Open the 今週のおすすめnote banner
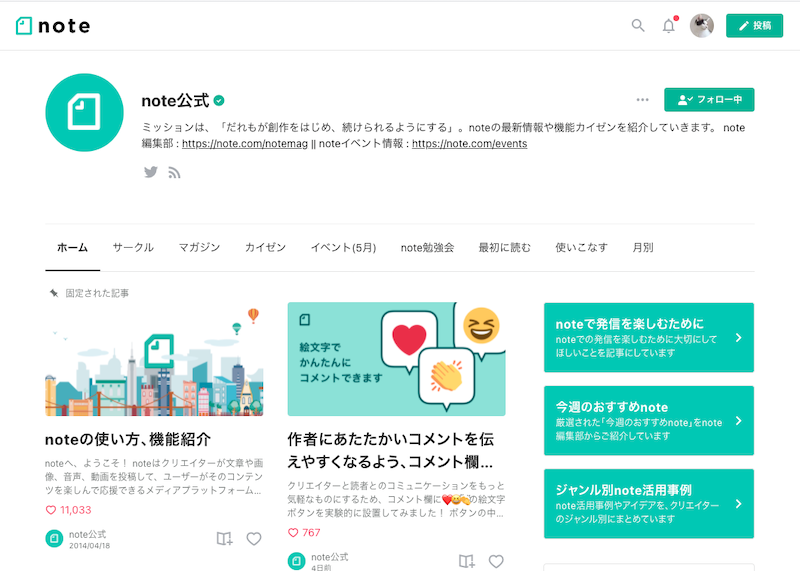The height and width of the screenshot is (571, 800). (649, 420)
